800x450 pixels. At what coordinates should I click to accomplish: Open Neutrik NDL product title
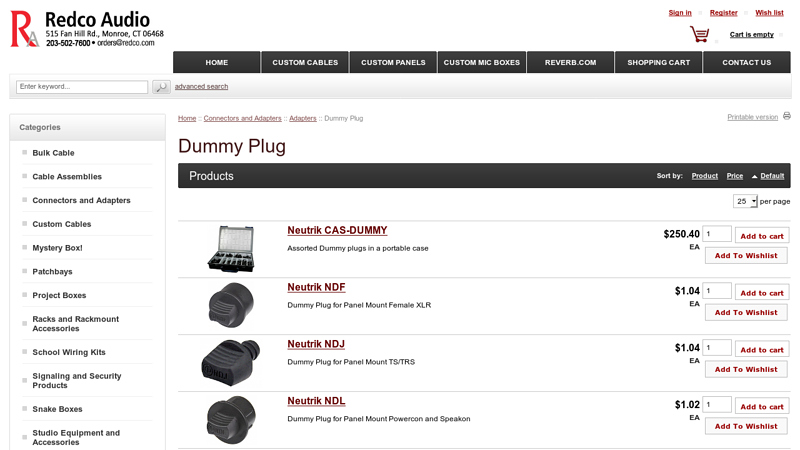click(316, 402)
